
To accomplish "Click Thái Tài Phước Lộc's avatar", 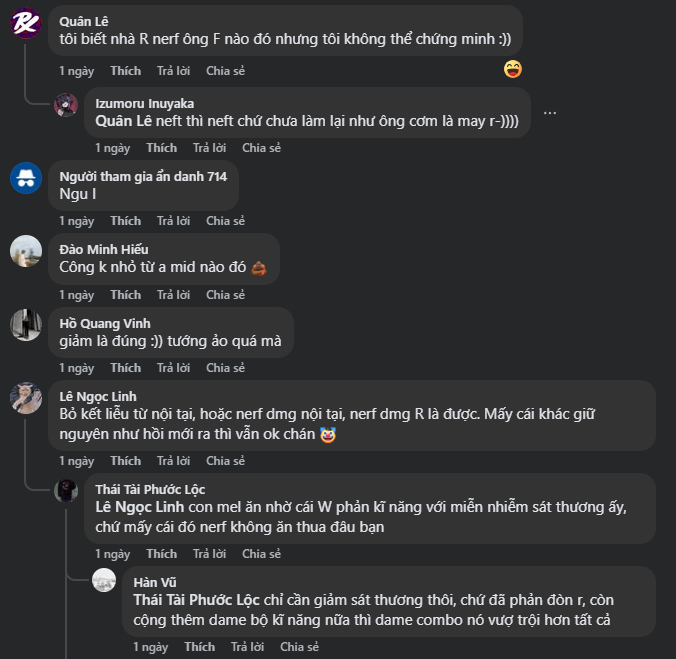I will pos(66,489).
